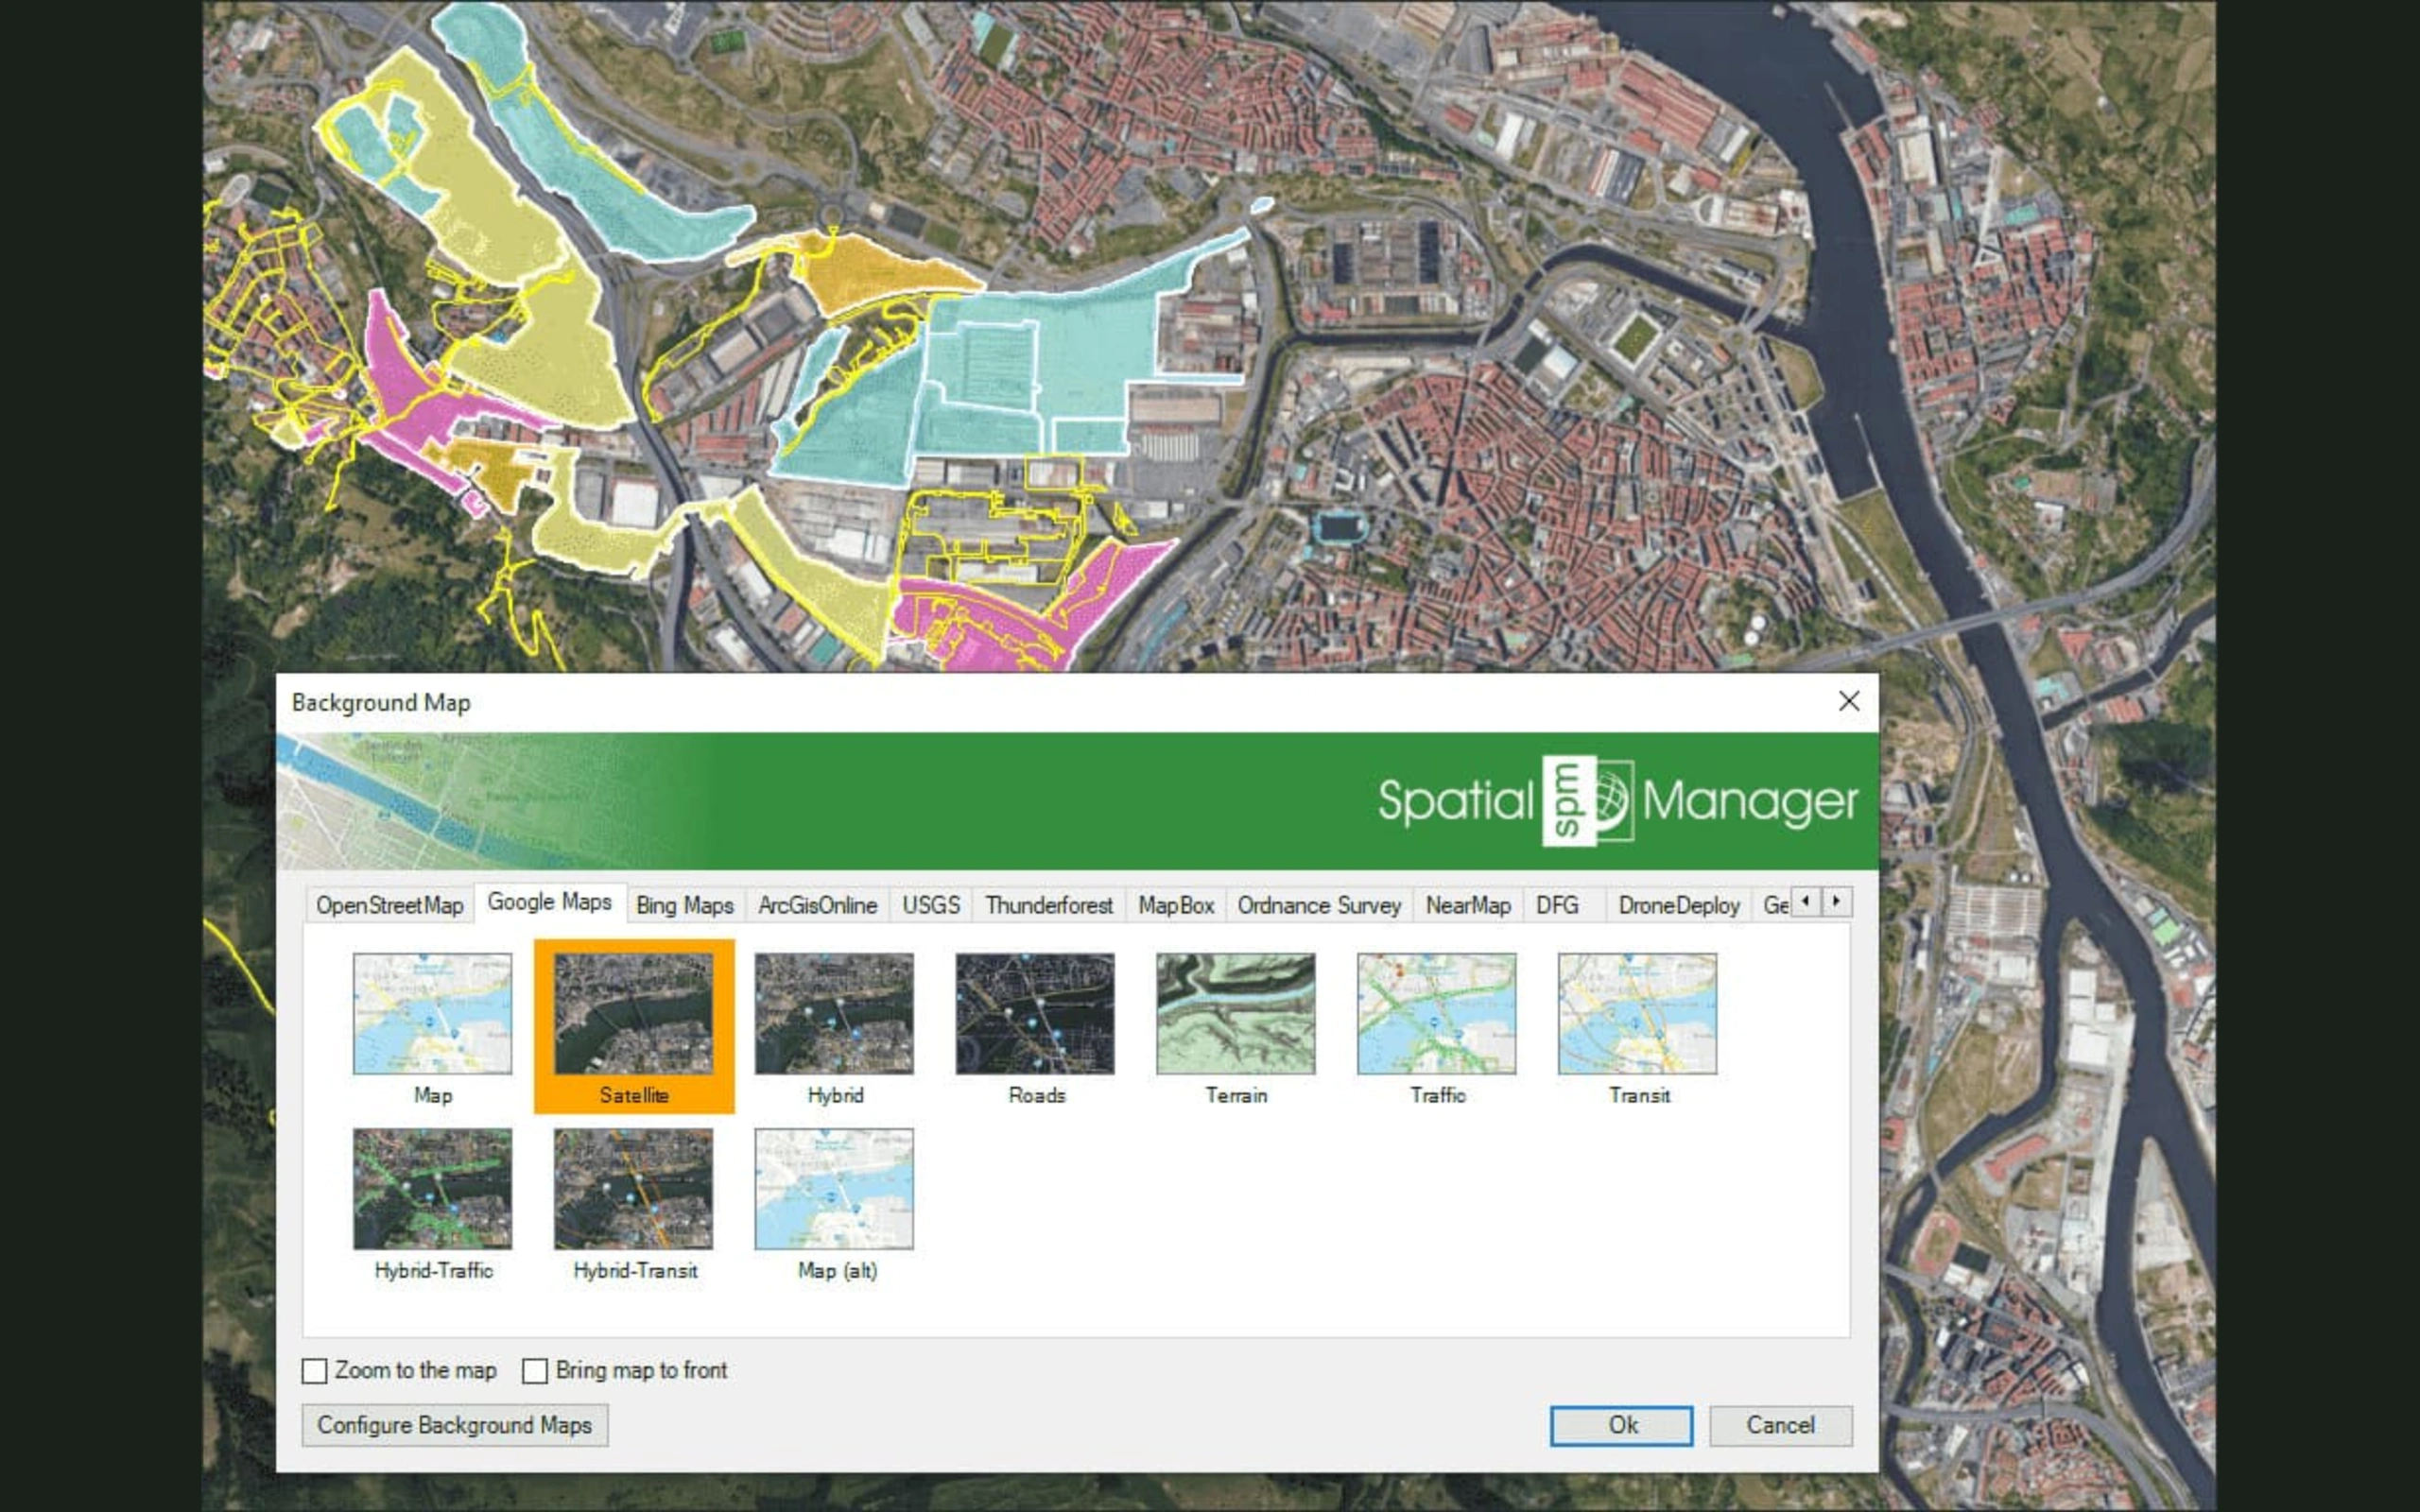Click the Cancel button
The width and height of the screenshot is (2420, 1512).
click(x=1780, y=1425)
